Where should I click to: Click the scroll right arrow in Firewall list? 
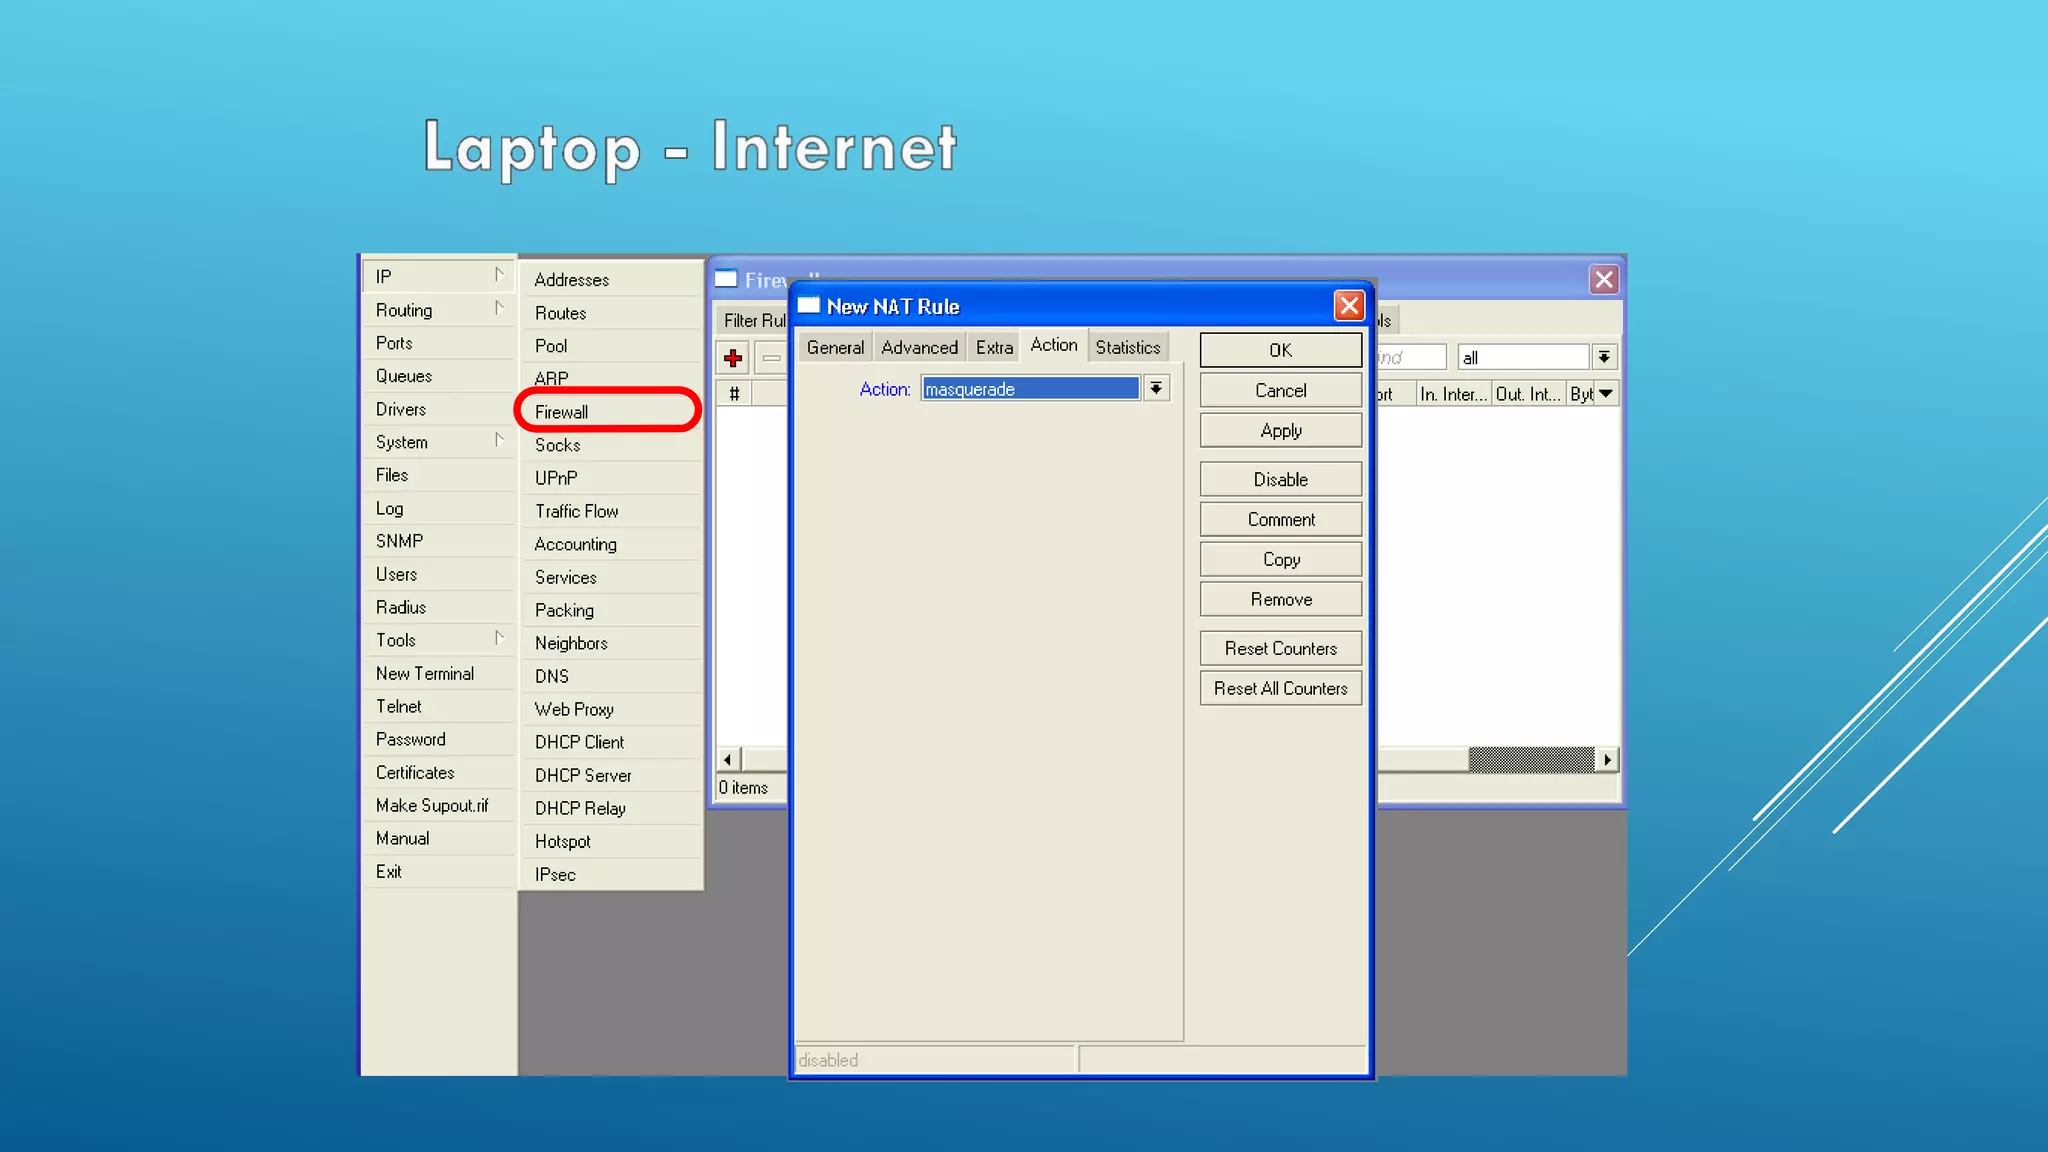click(x=1607, y=760)
